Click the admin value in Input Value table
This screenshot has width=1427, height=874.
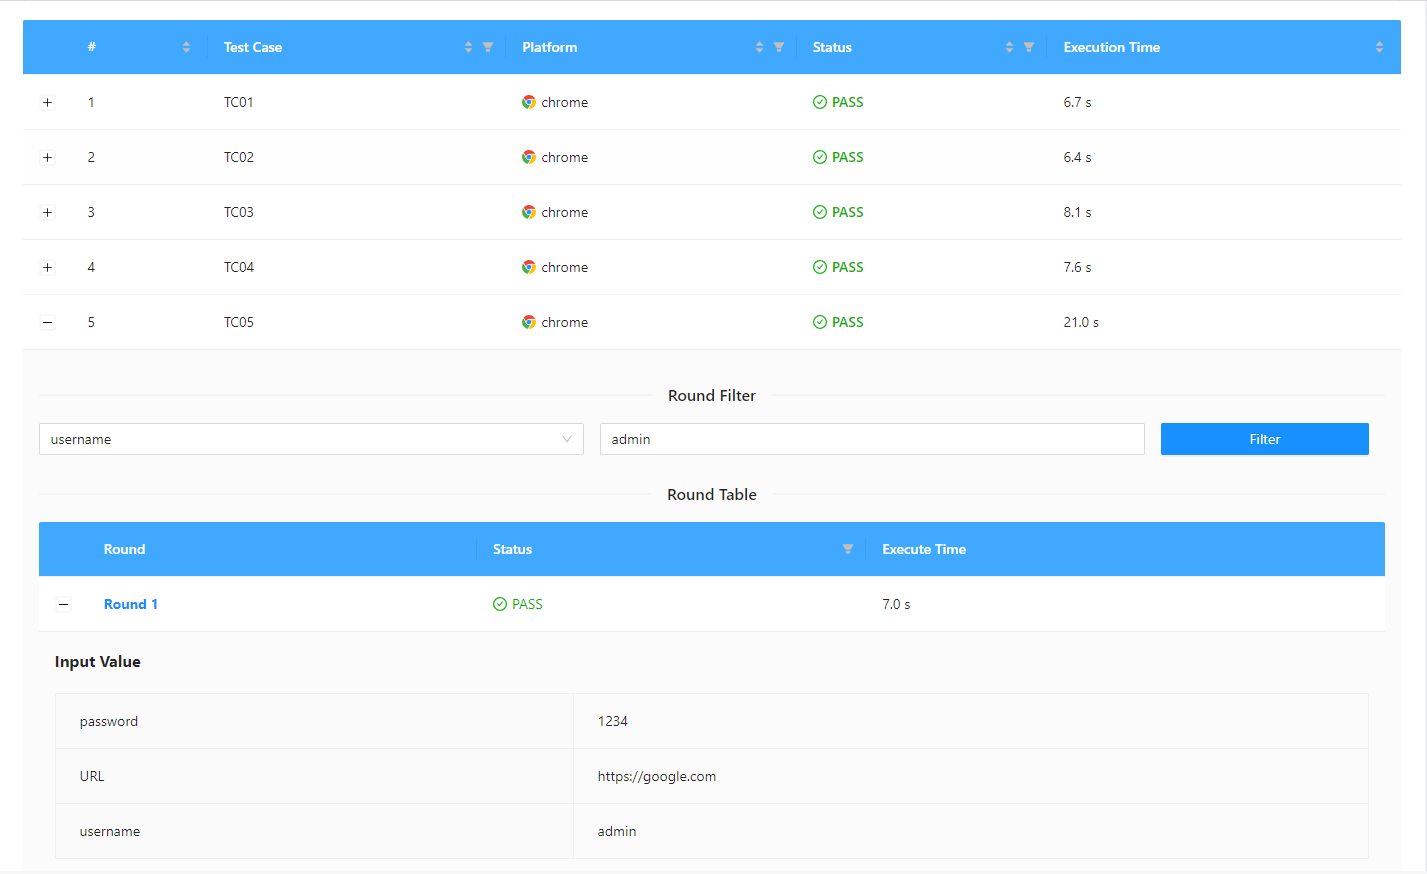pyautogui.click(x=617, y=831)
